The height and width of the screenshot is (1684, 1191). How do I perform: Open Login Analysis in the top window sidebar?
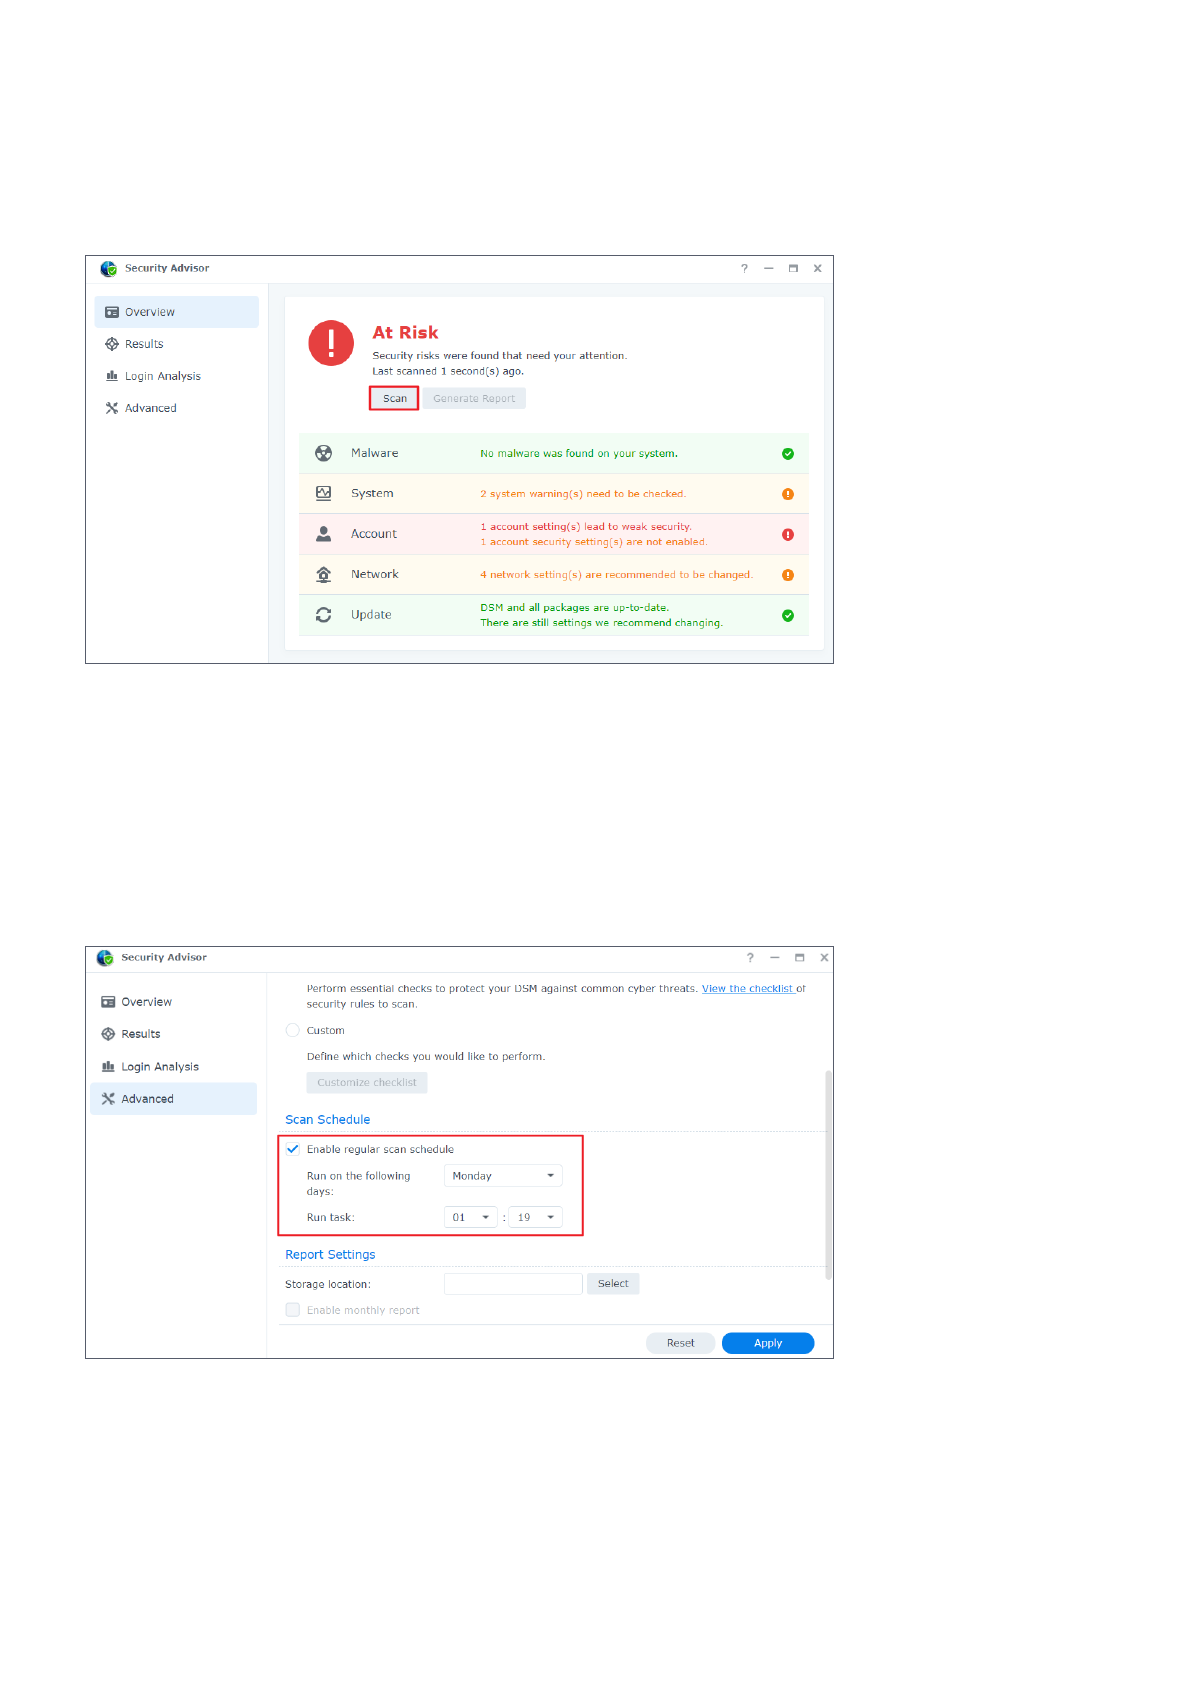[x=162, y=376]
